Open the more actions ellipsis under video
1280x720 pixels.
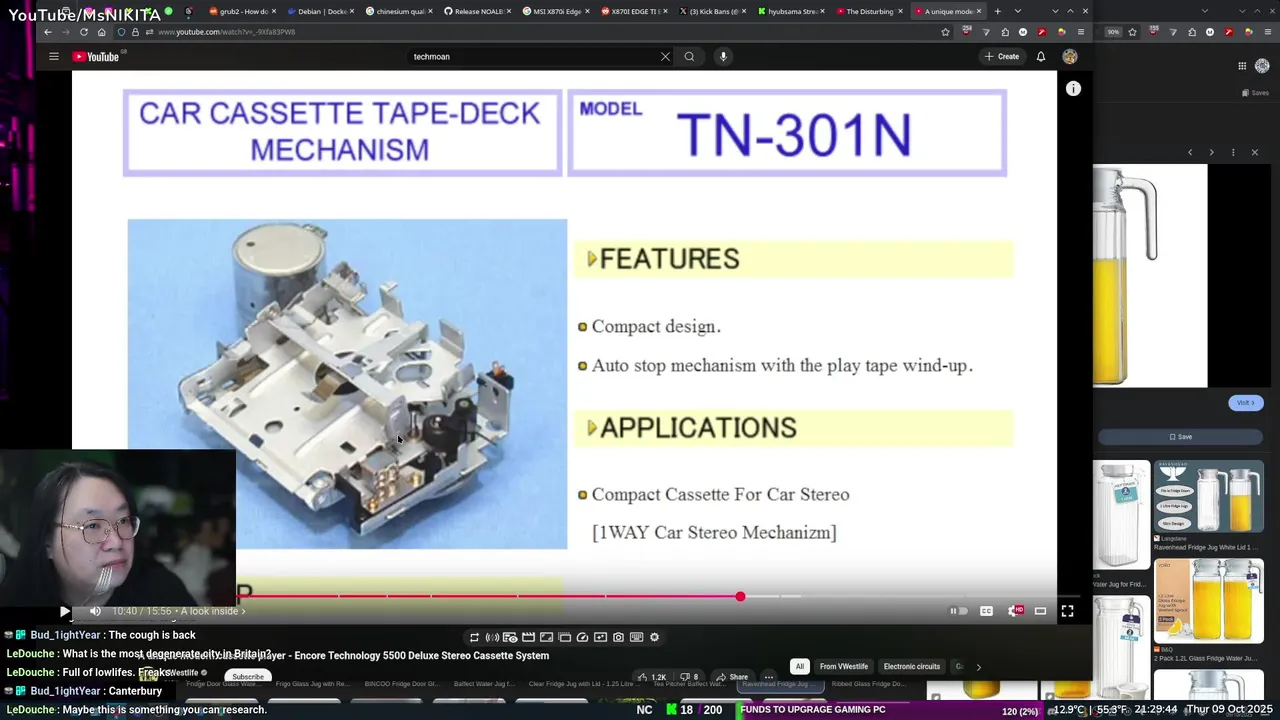pos(768,677)
